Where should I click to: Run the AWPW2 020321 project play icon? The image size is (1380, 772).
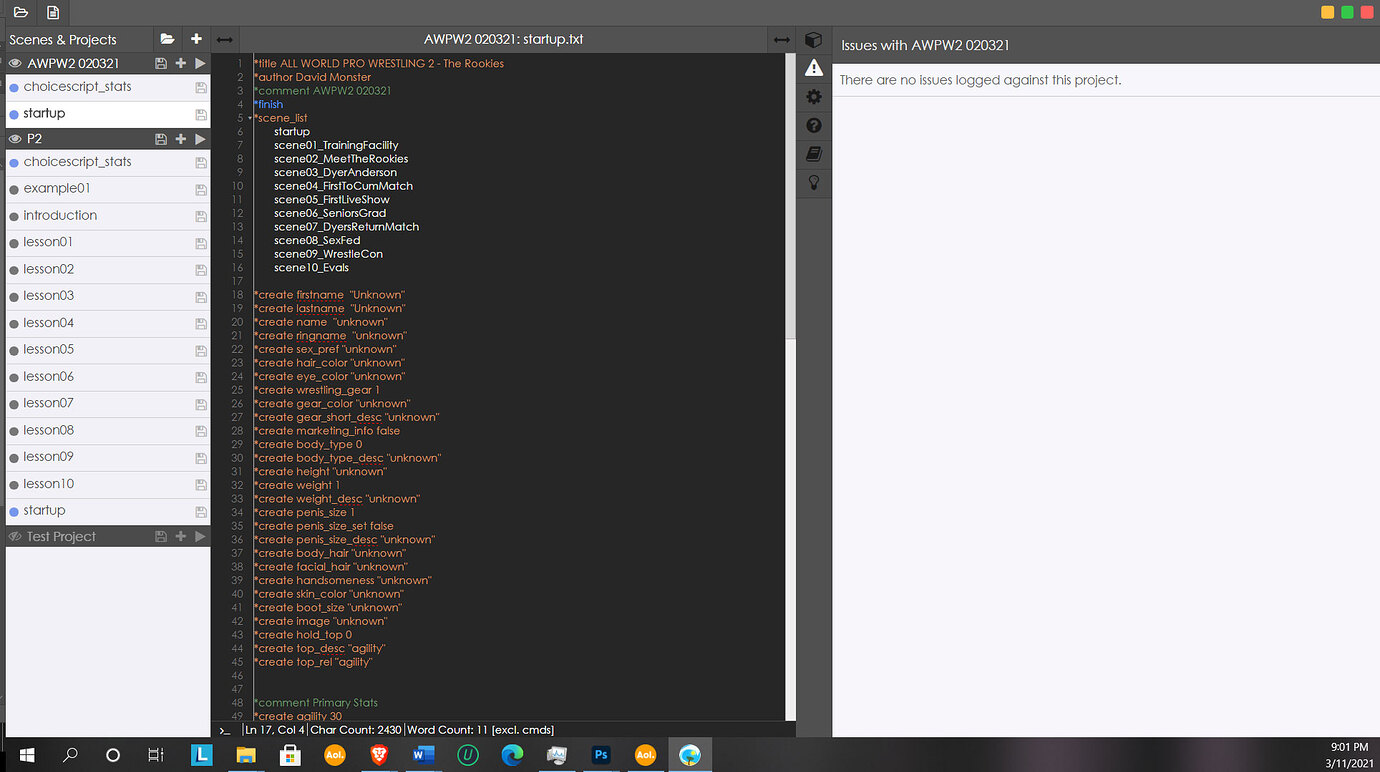point(199,62)
